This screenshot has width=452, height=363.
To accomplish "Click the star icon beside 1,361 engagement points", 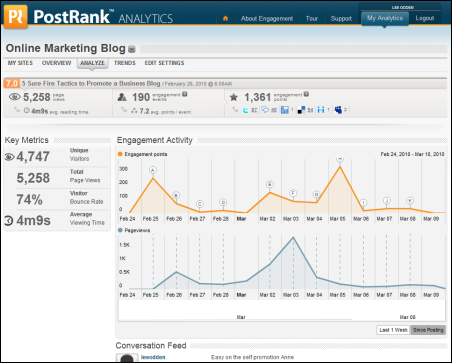I will coord(234,97).
